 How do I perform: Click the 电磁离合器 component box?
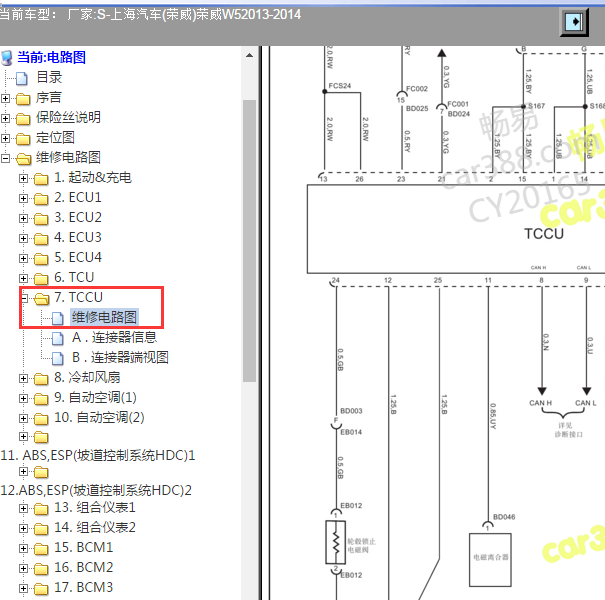click(x=490, y=560)
